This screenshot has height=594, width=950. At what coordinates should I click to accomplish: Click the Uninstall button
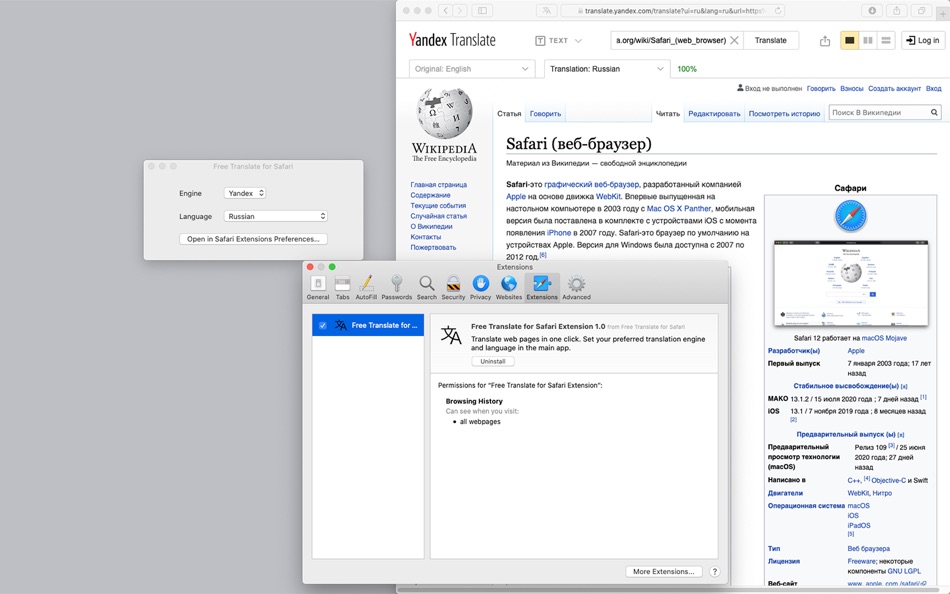tap(493, 361)
